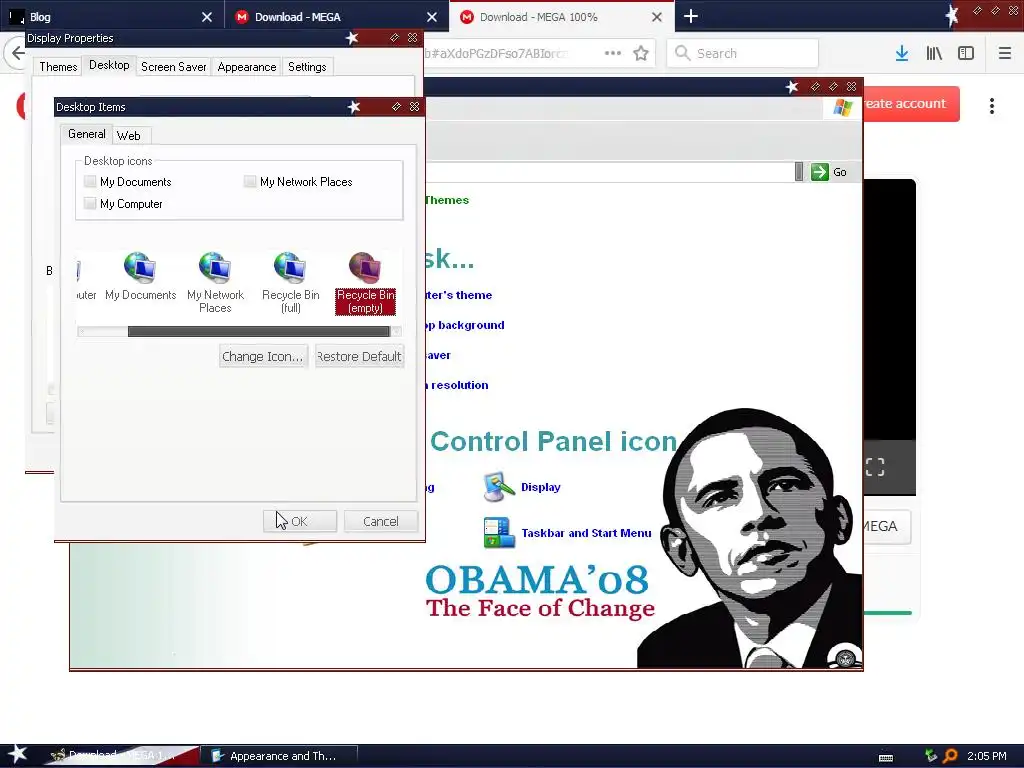The height and width of the screenshot is (768, 1024).
Task: Click the star icon on Desktop Items title bar
Action: (x=354, y=106)
